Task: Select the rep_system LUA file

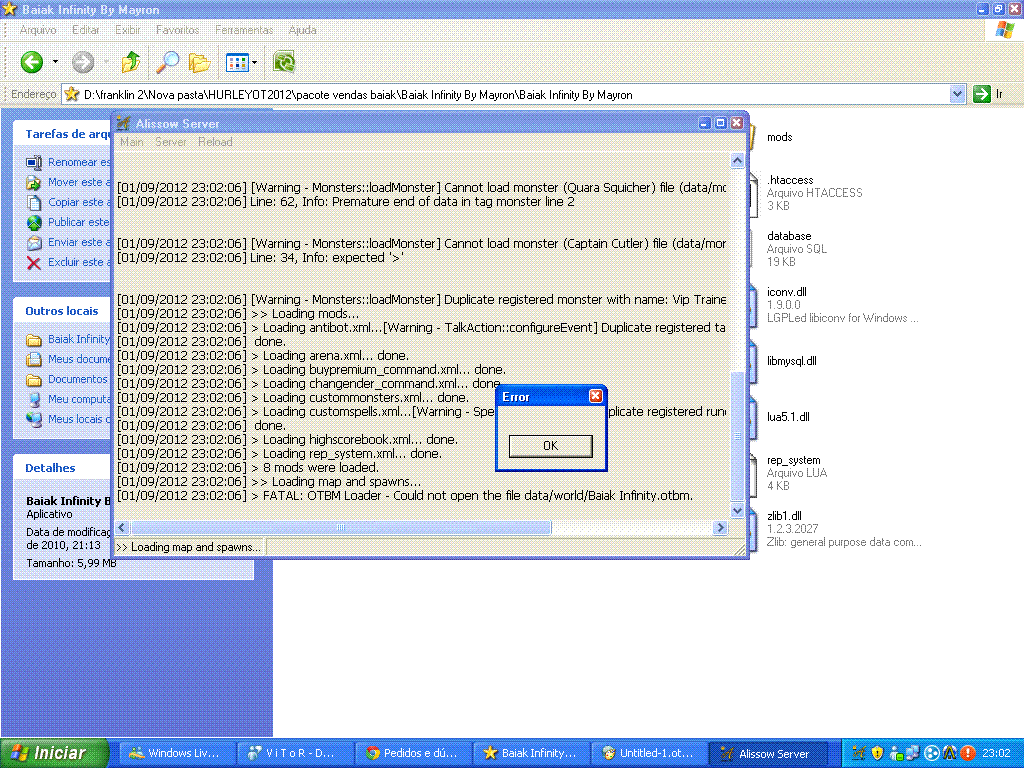Action: (x=790, y=472)
